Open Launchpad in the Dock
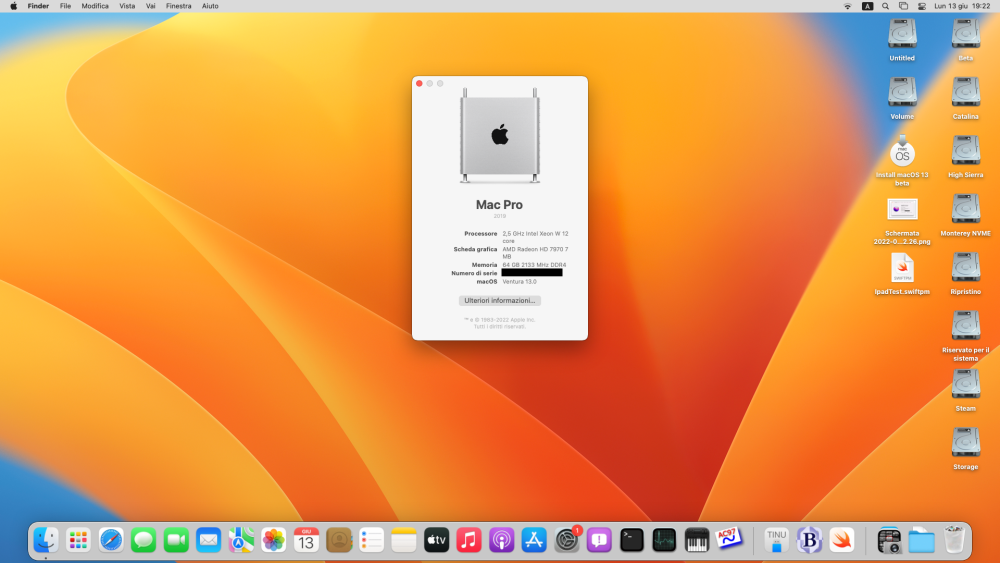 (78, 541)
